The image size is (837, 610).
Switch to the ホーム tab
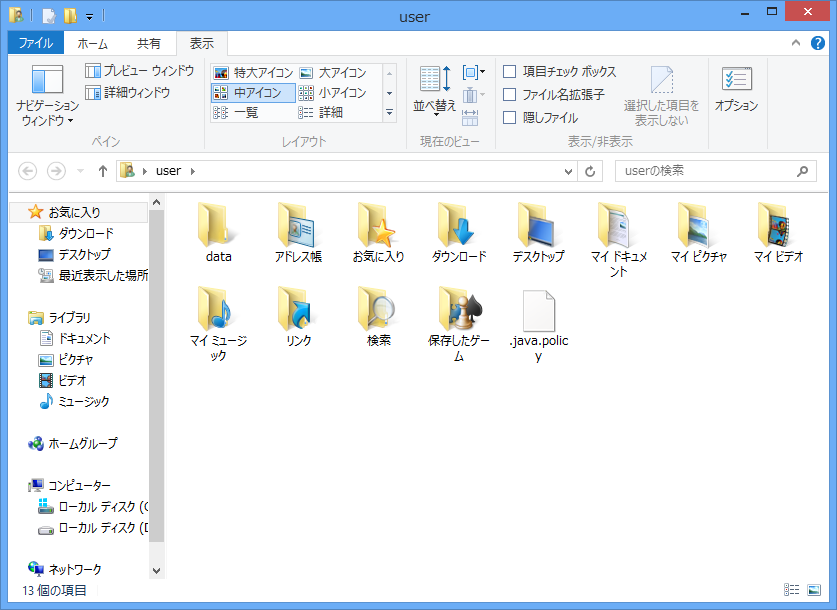click(92, 43)
